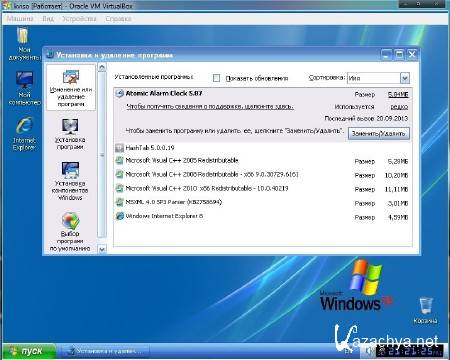Open VirtualBox 'Машина' menu
This screenshot has width=450, height=360.
coord(20,19)
